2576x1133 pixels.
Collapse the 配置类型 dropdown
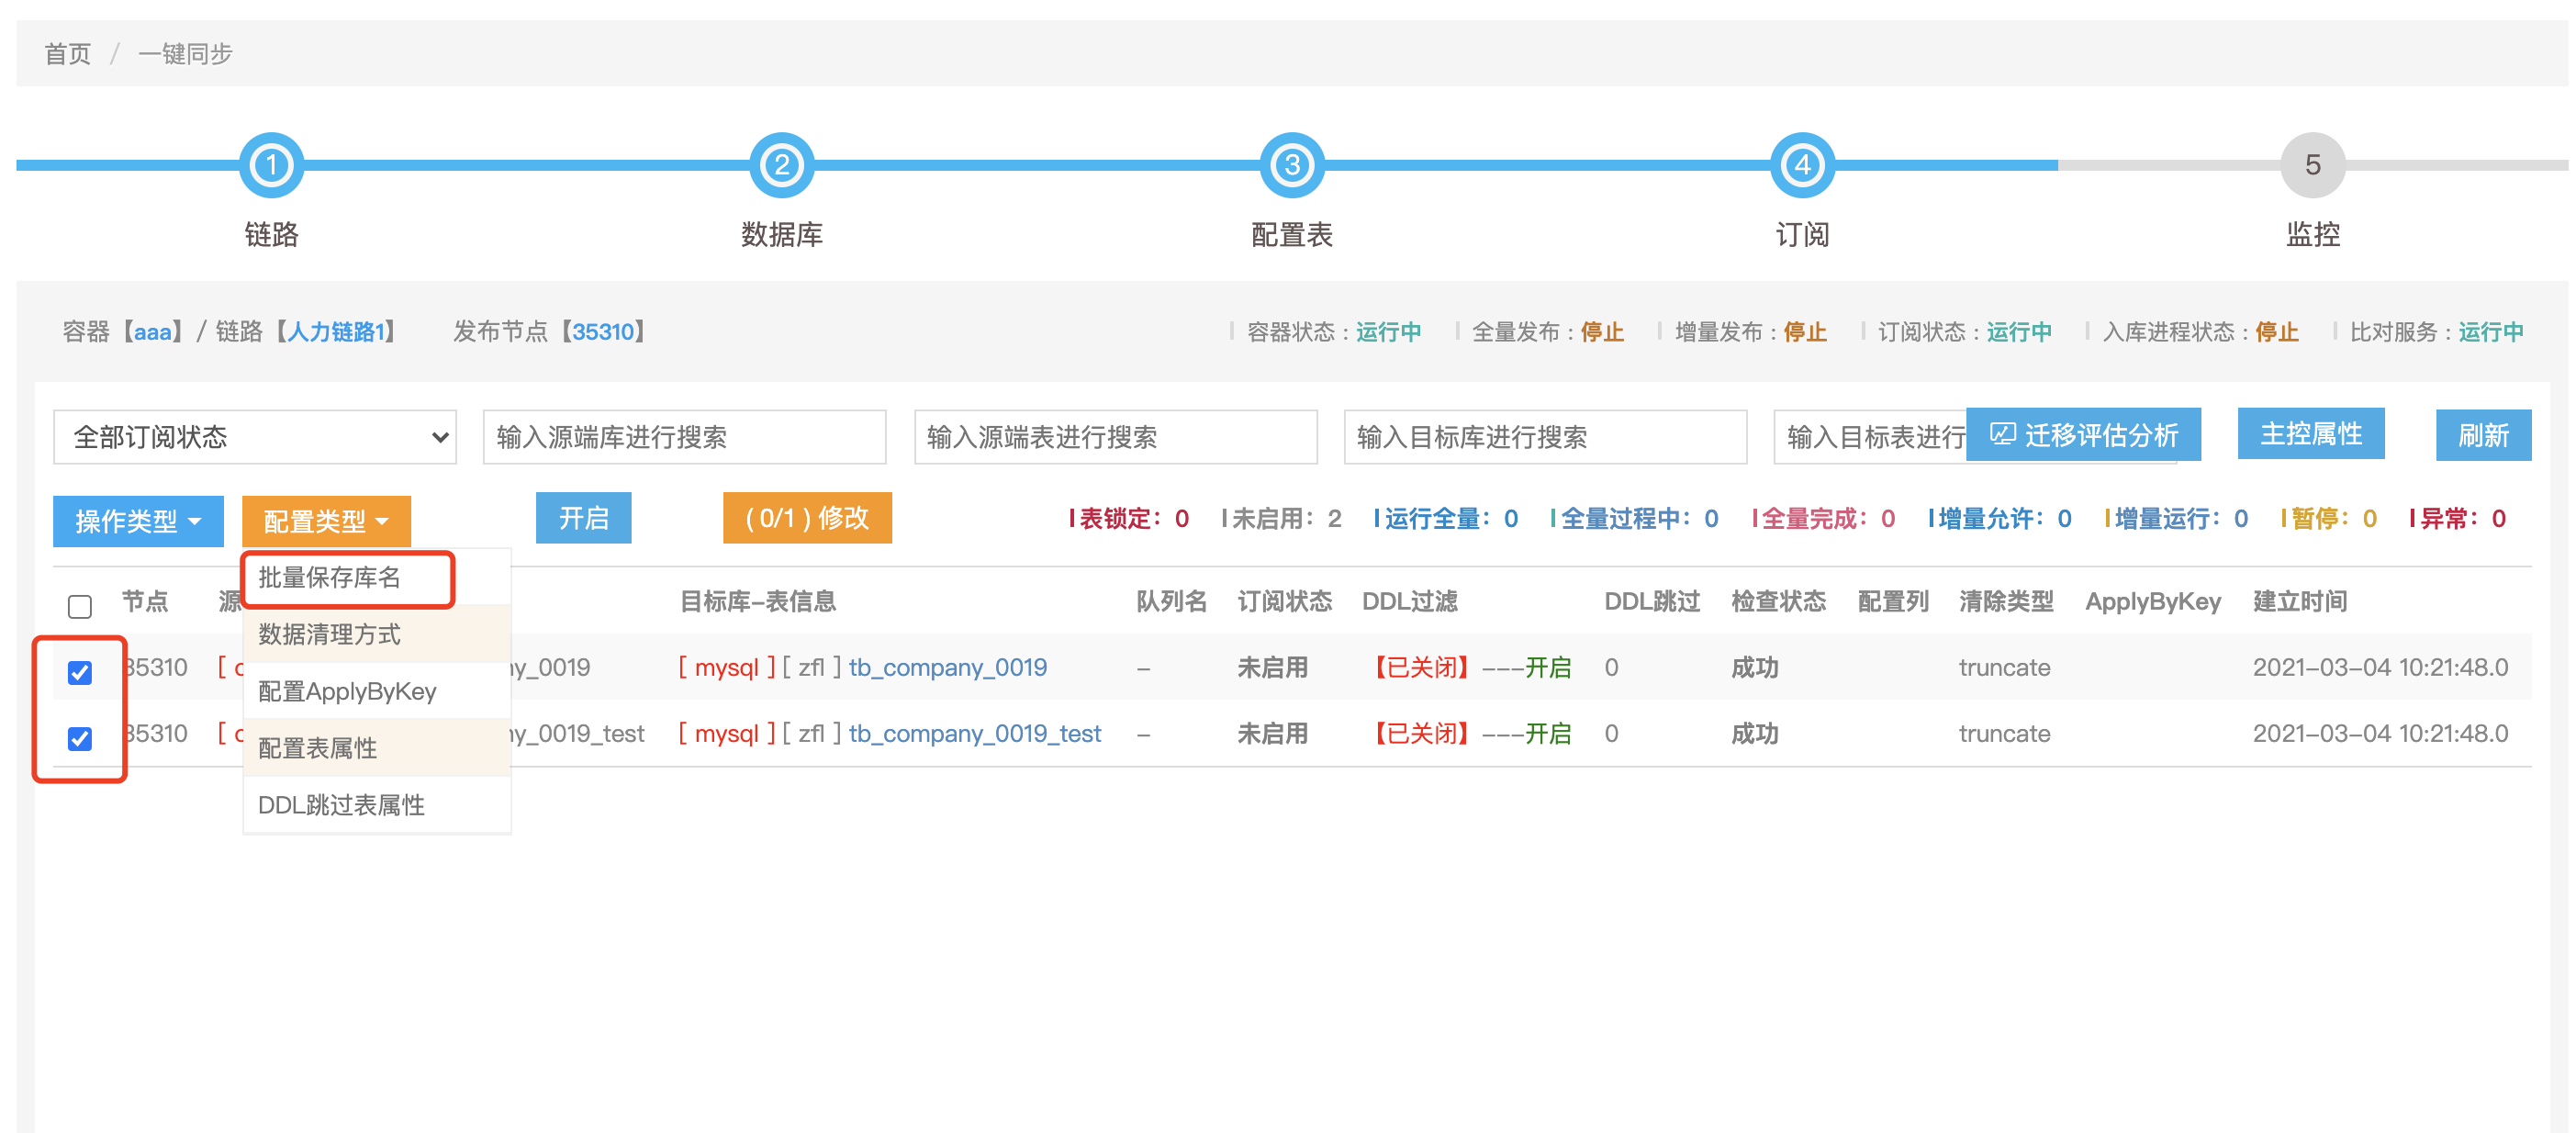point(326,521)
